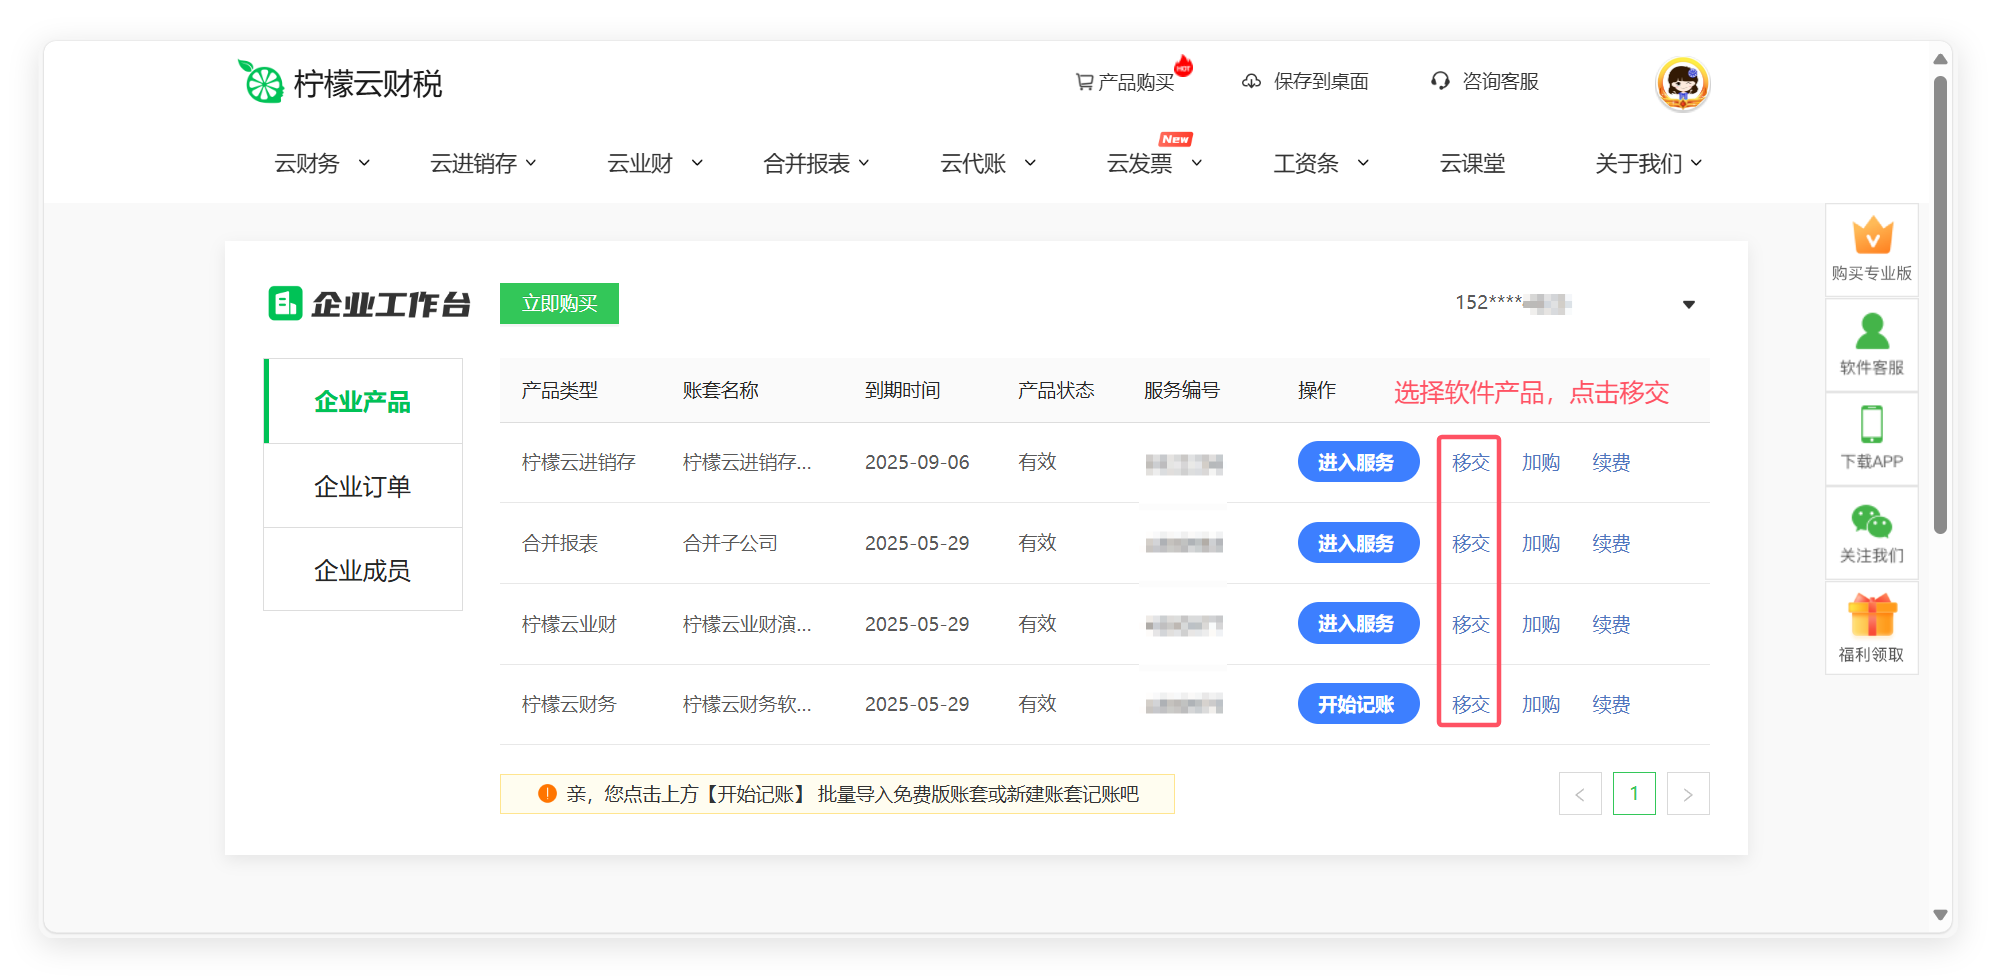This screenshot has width=1996, height=976.
Task: Select the 企业成员 tab
Action: [363, 570]
